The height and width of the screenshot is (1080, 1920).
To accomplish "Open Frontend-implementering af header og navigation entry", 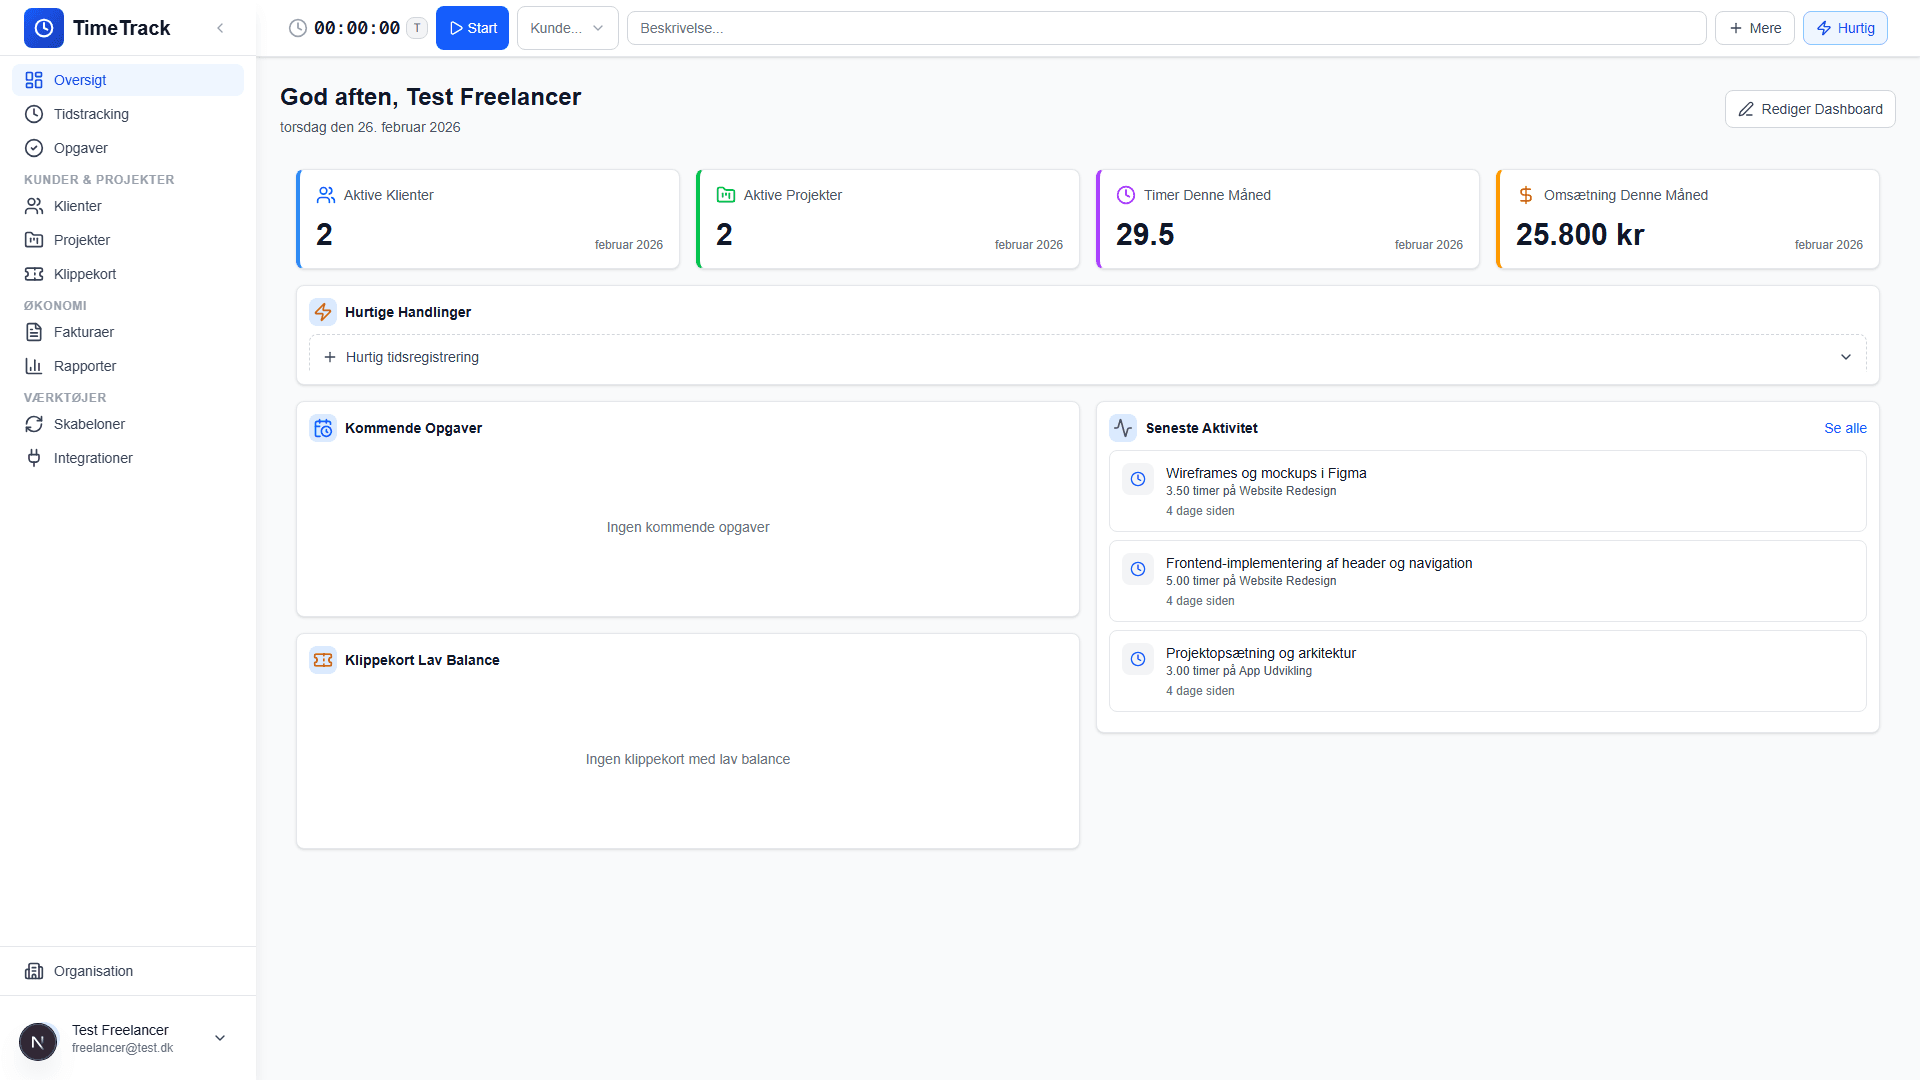I will pyautogui.click(x=1488, y=581).
